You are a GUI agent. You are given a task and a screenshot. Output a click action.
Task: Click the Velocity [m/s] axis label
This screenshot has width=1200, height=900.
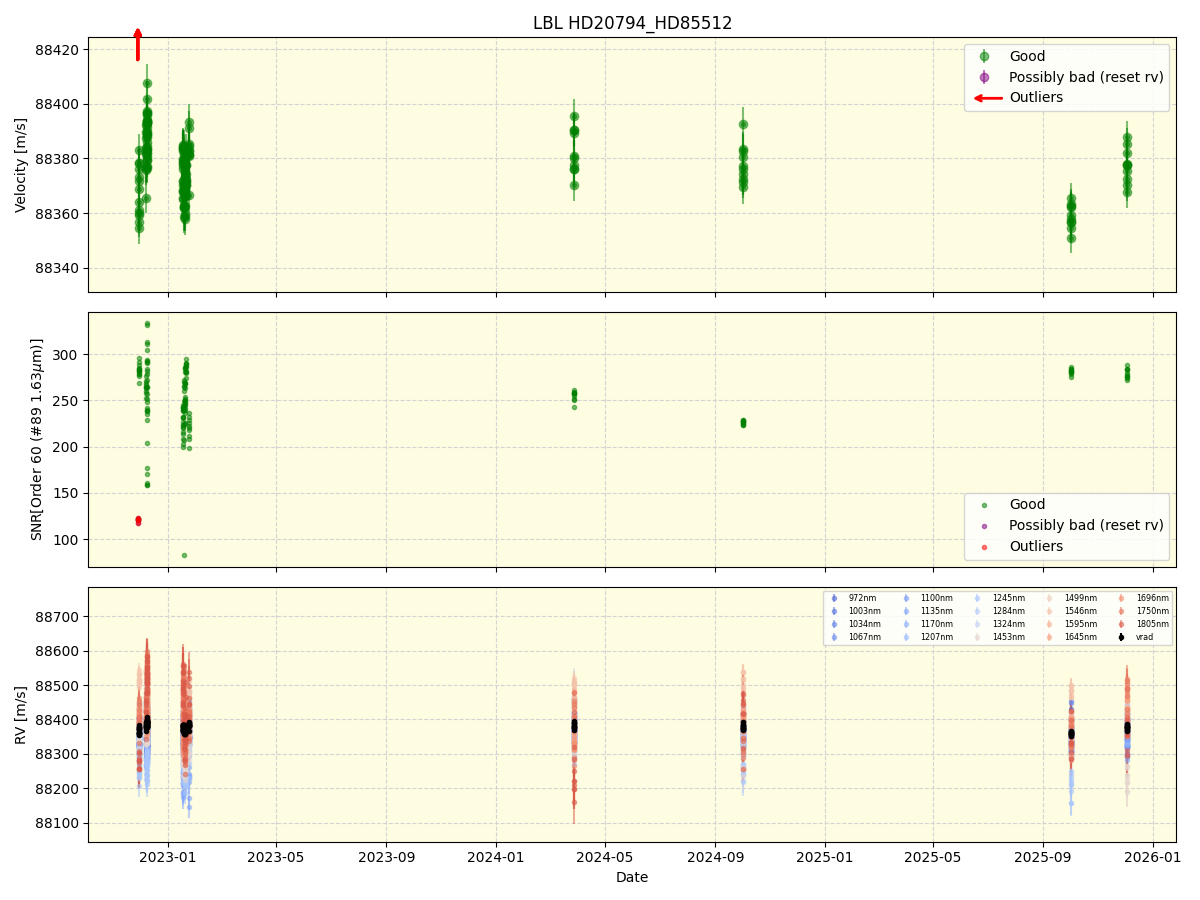click(x=21, y=165)
